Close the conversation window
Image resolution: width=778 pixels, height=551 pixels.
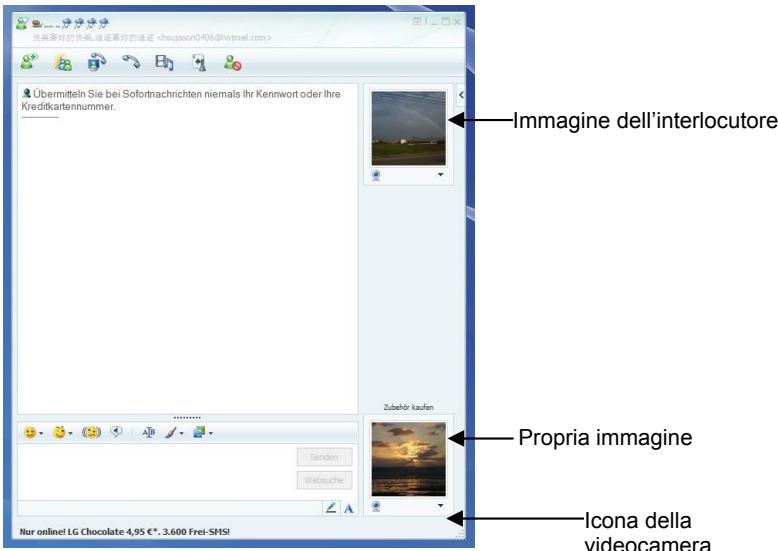457,21
